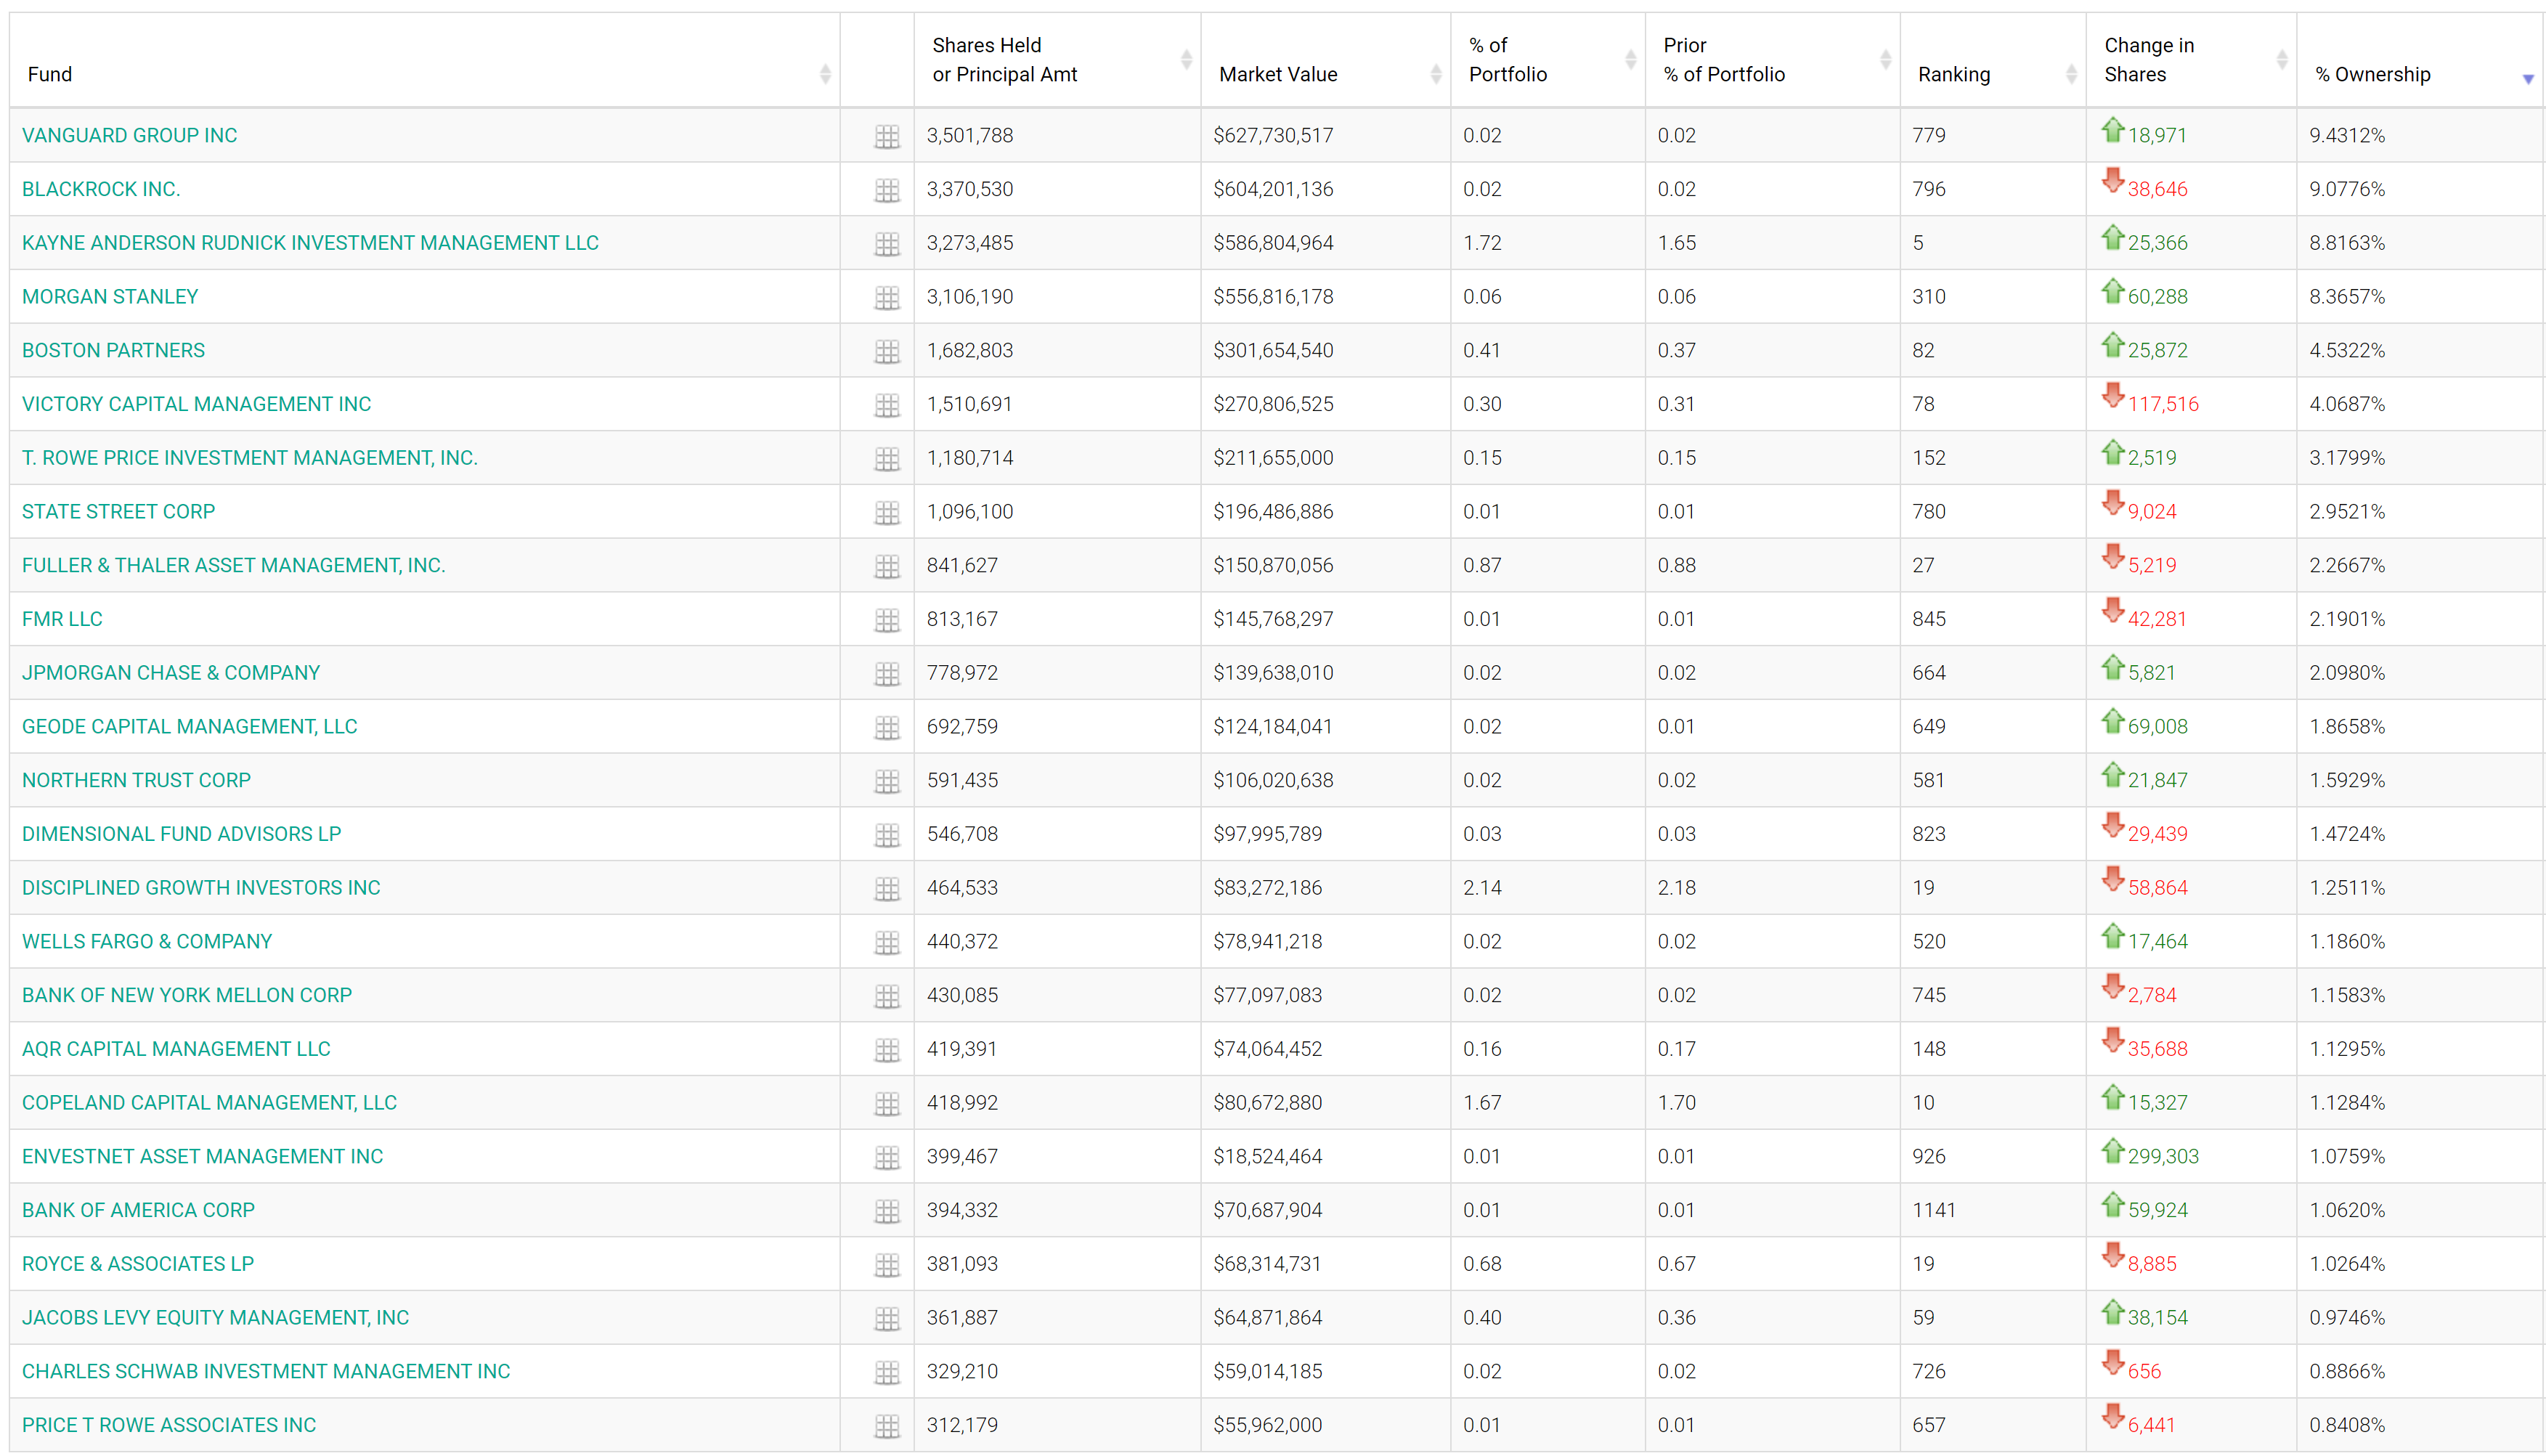Open table icon for T. Rowe Price Investment Management

click(887, 459)
